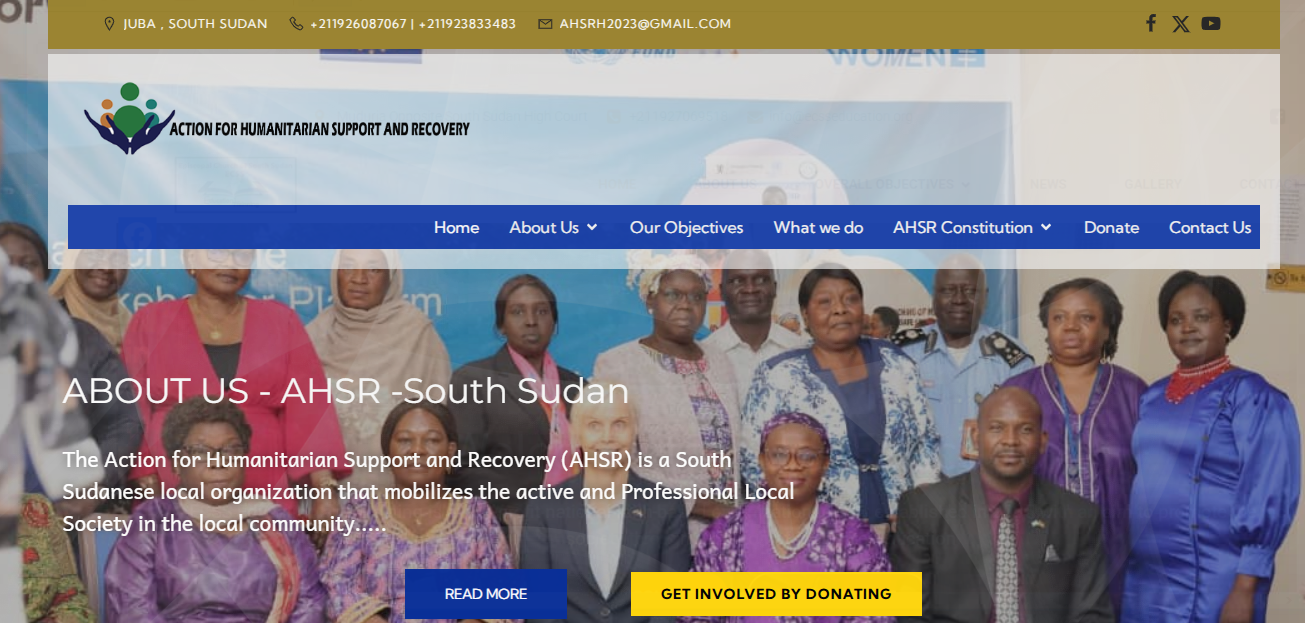Open the Contact Us menu item
The width and height of the screenshot is (1305, 623).
[x=1210, y=227]
